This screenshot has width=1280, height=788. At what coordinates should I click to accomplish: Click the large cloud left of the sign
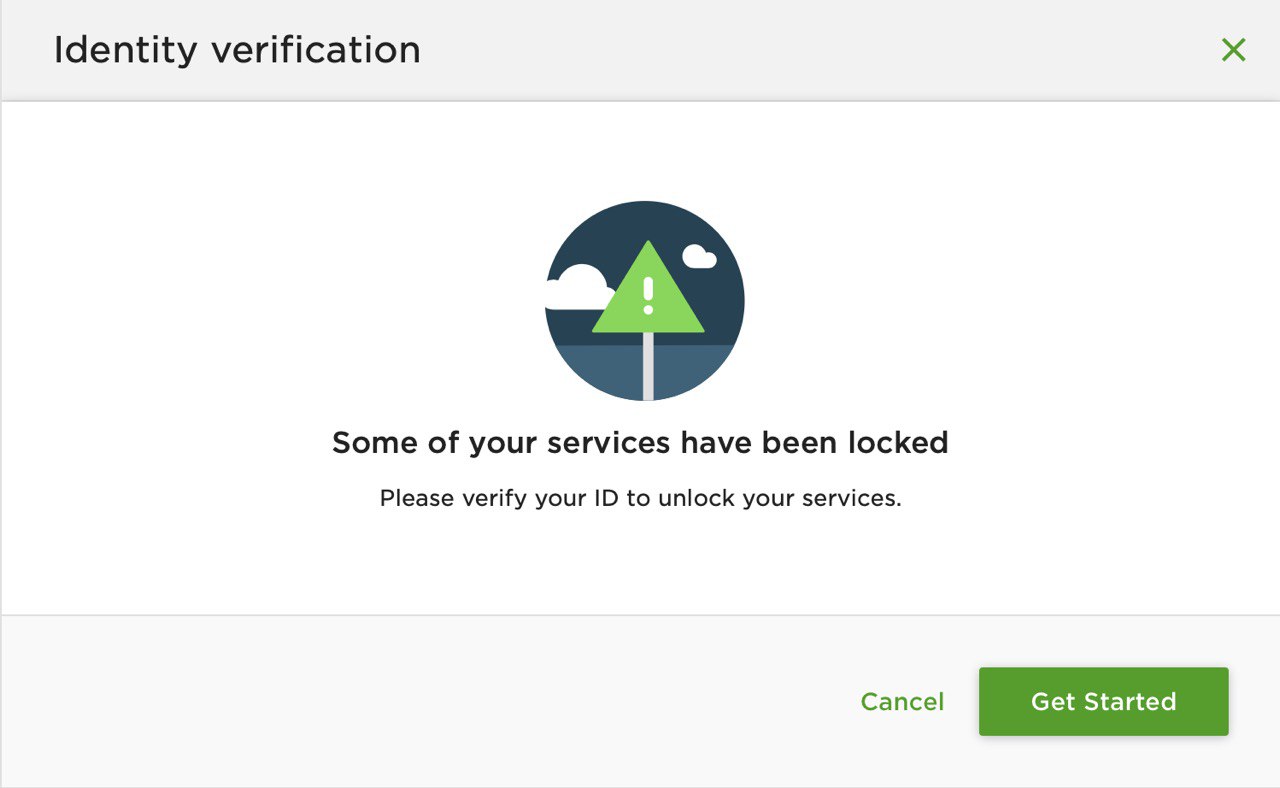coord(578,288)
